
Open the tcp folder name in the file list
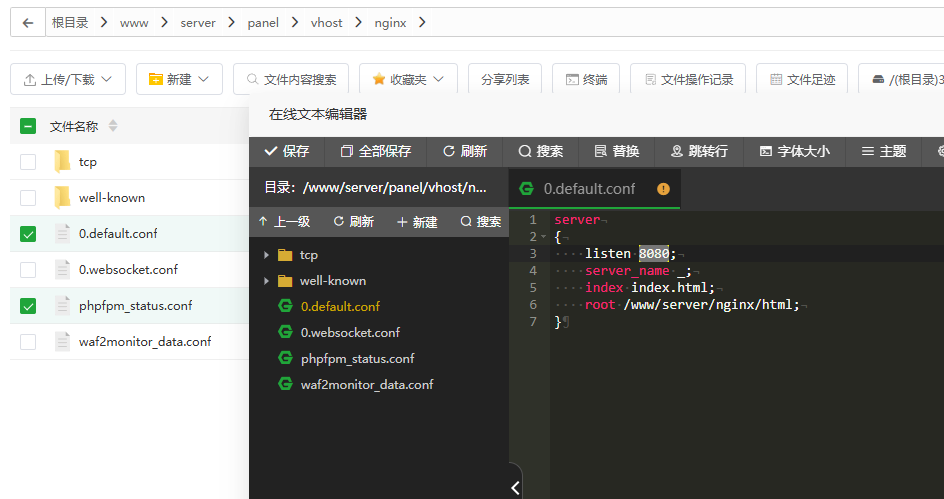88,162
